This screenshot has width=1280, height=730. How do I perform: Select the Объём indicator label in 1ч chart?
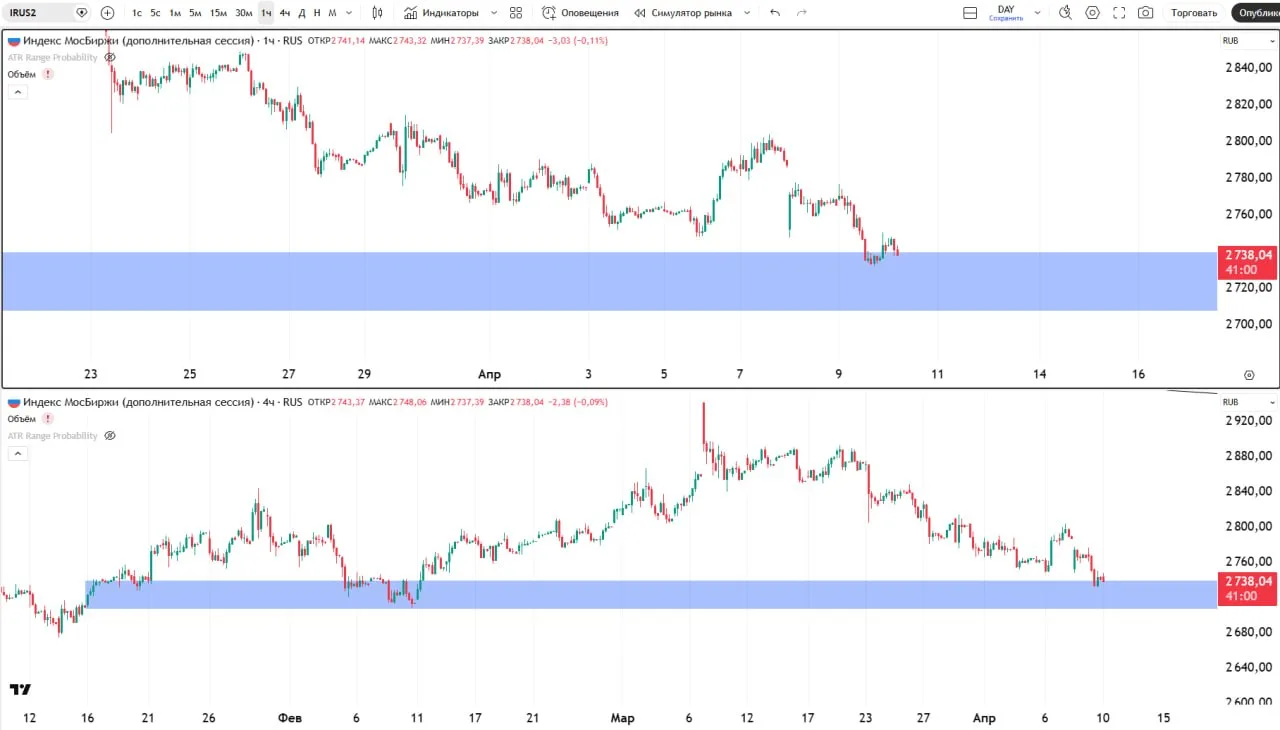pyautogui.click(x=22, y=74)
